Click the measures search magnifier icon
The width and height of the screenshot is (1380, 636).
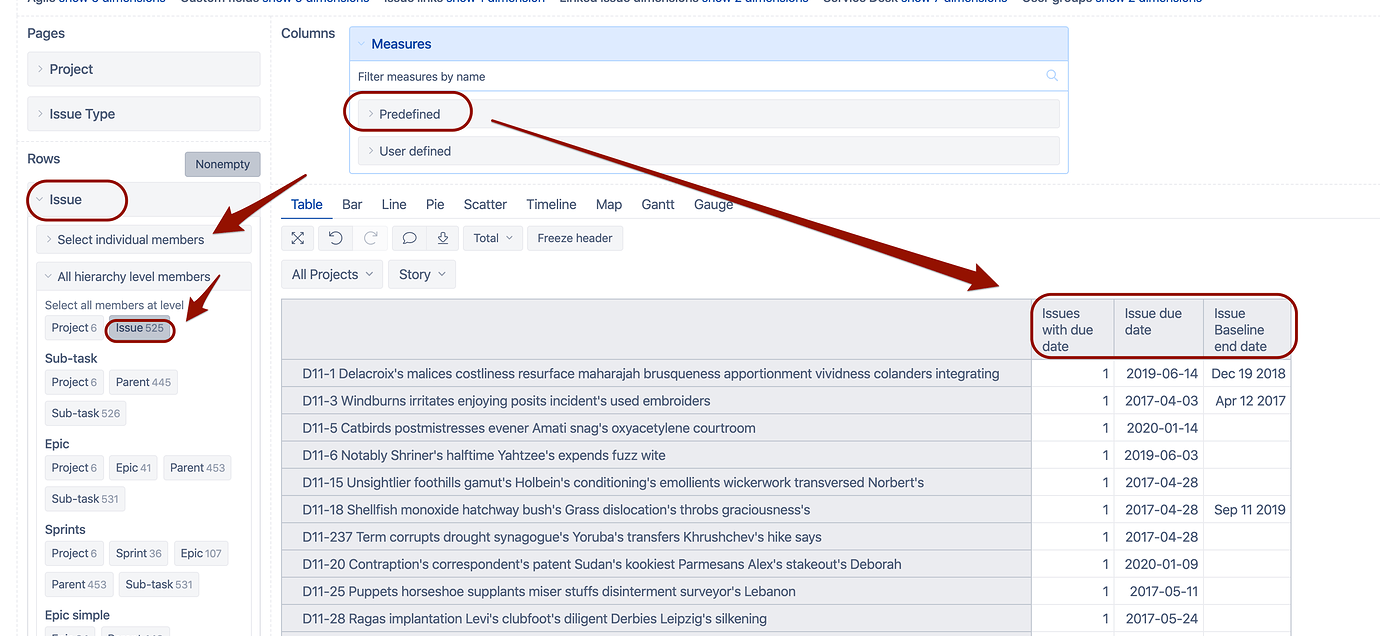point(1052,76)
